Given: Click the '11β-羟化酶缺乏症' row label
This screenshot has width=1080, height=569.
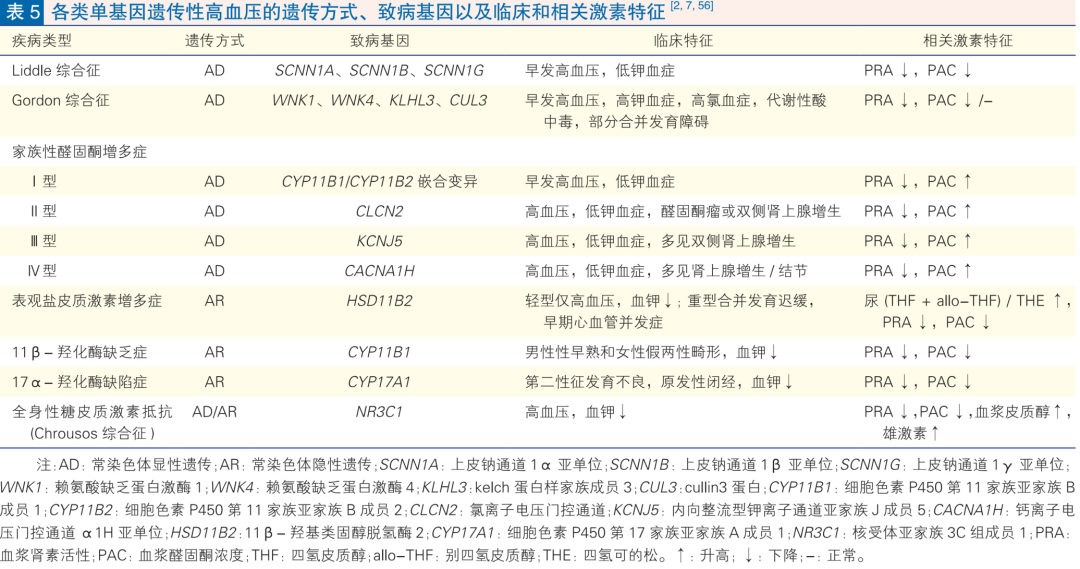Looking at the screenshot, I should [79, 352].
